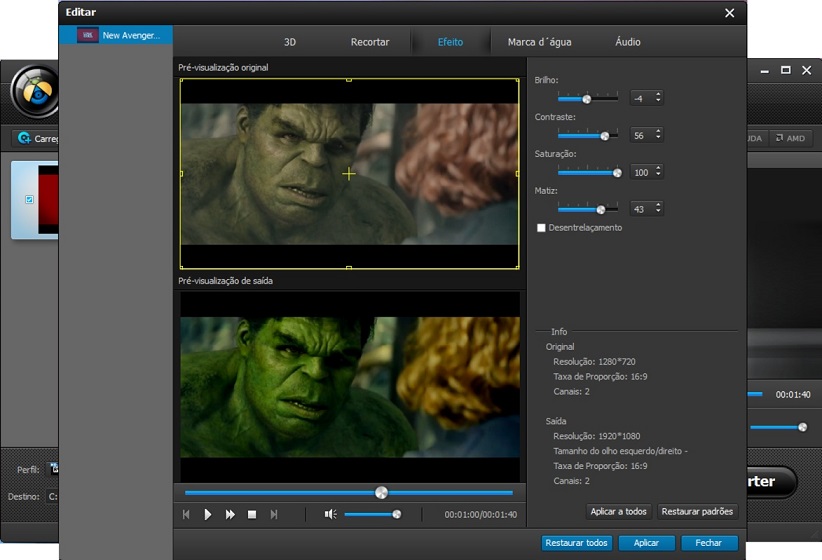Toggle the file checkbox in main window list

click(x=29, y=199)
